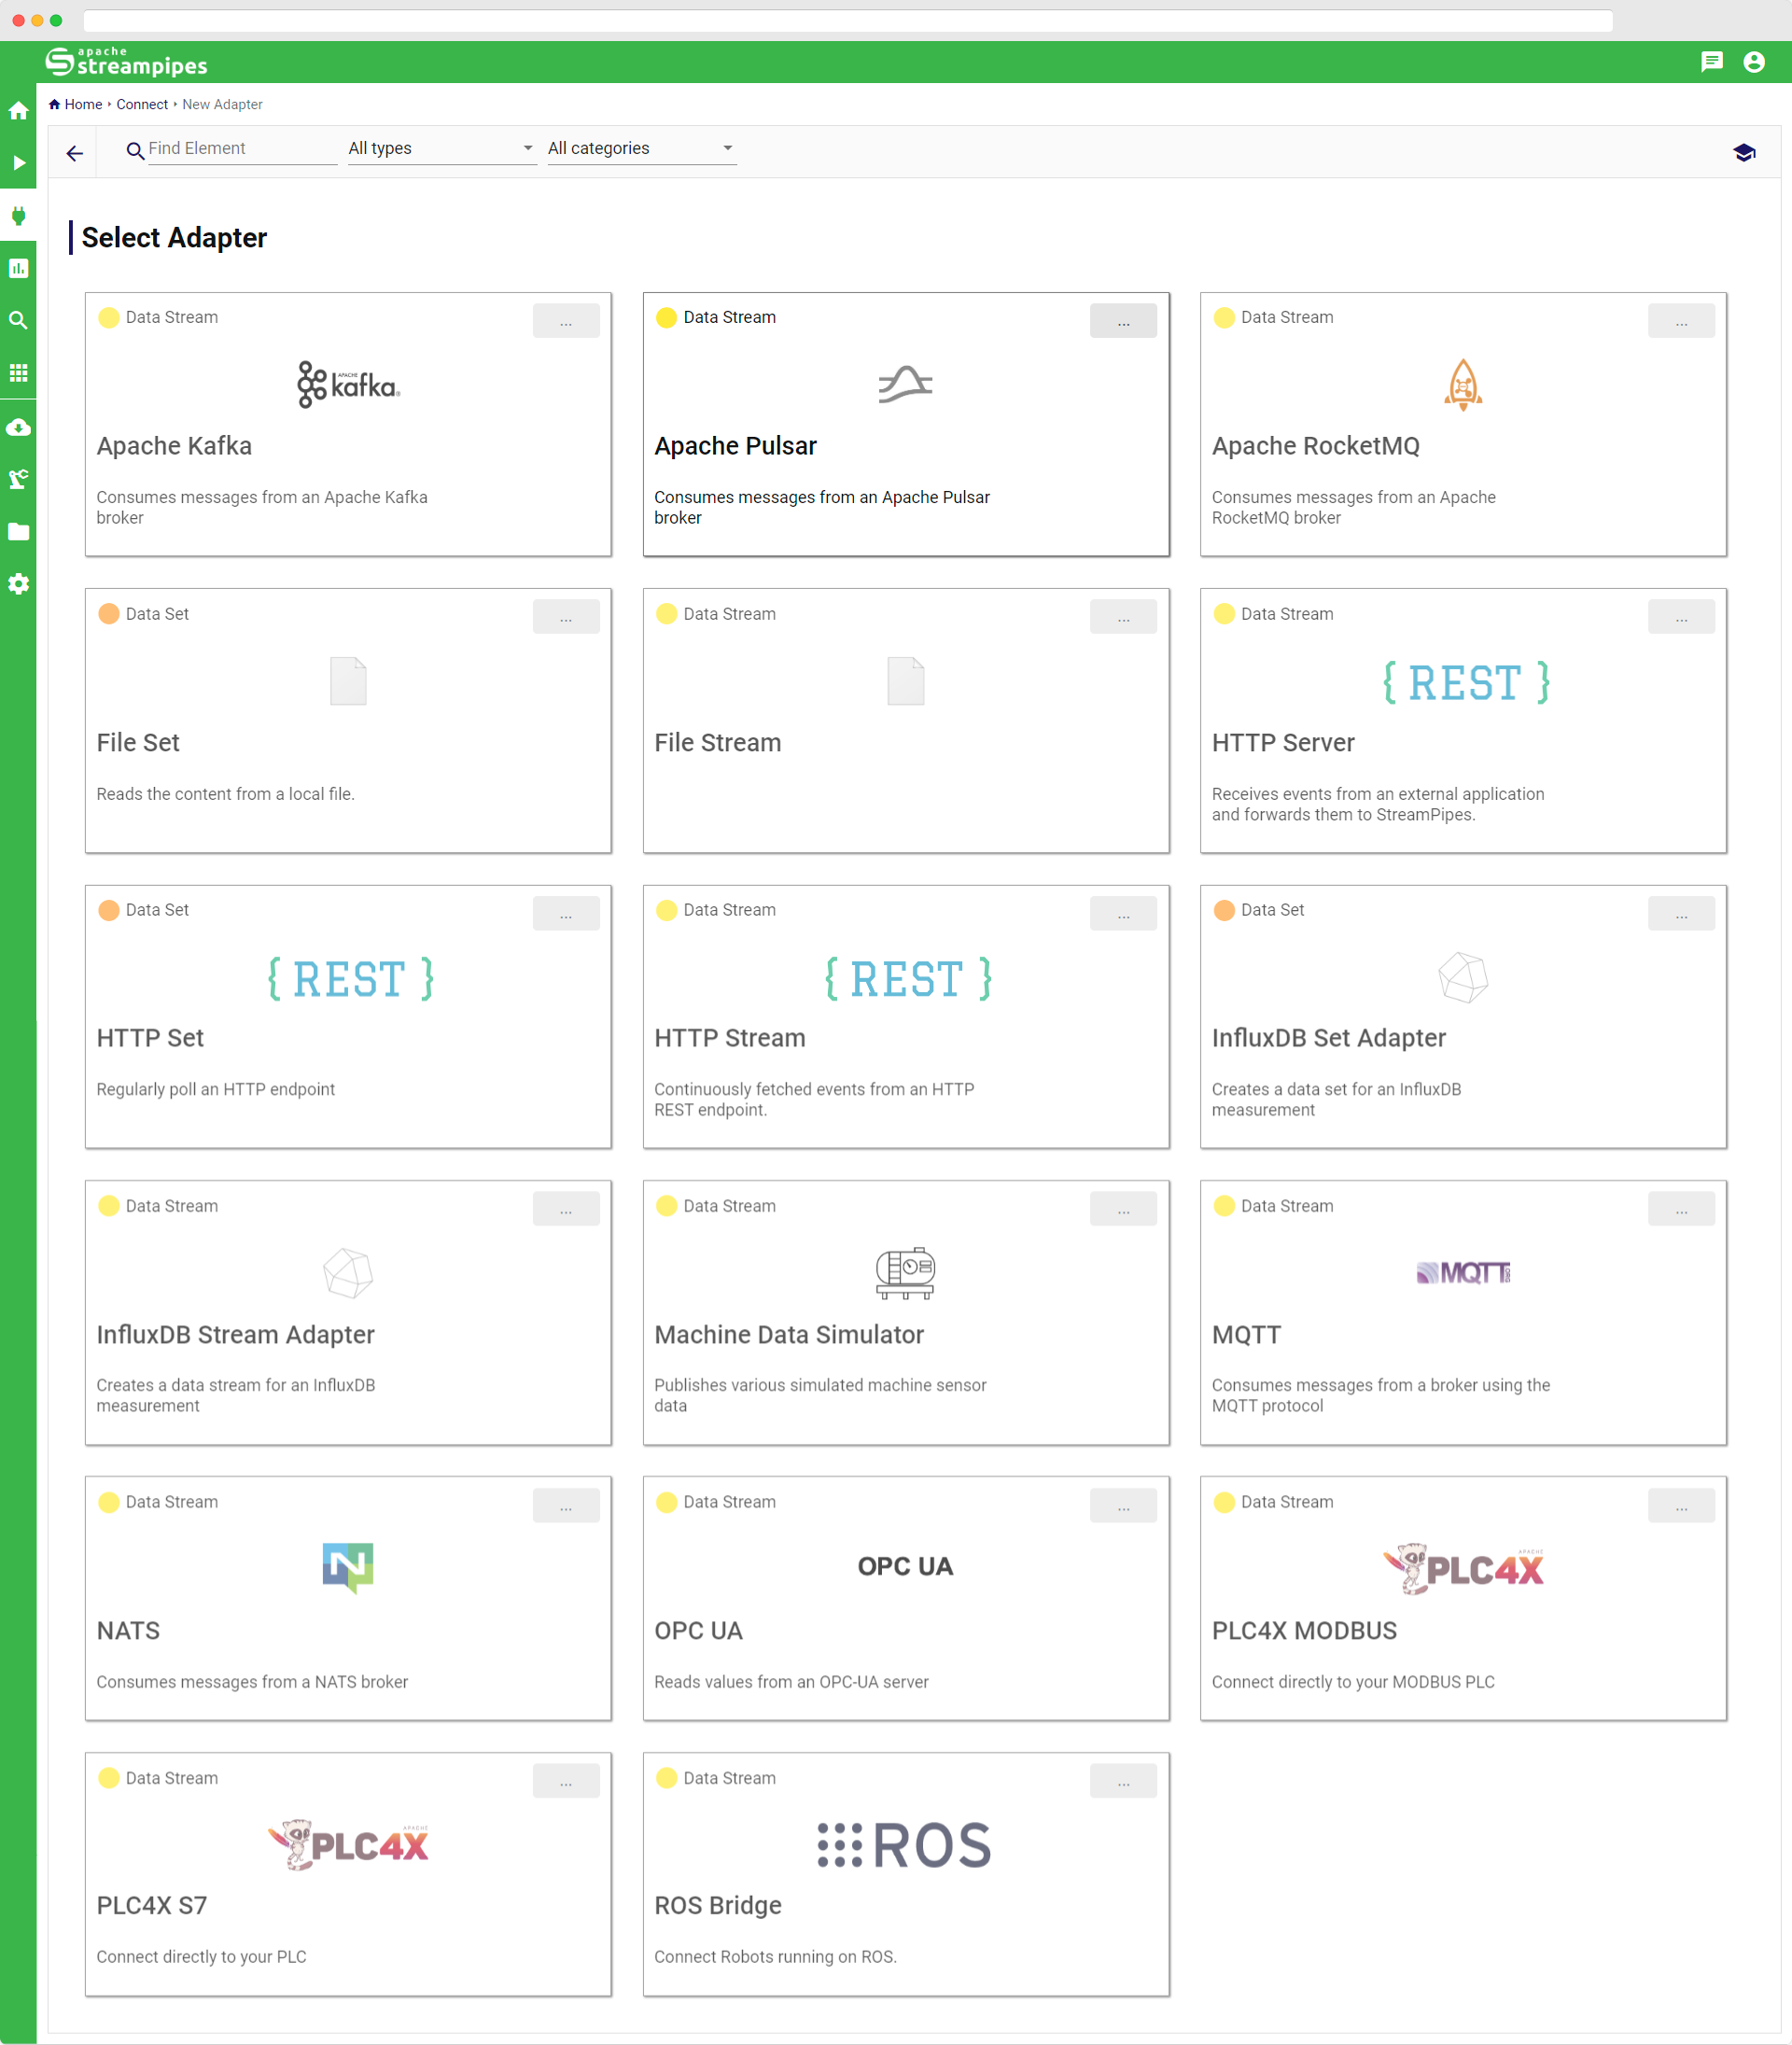Open the Home icon in sidebar
Viewport: 1792px width, 2045px height.
pos(18,111)
